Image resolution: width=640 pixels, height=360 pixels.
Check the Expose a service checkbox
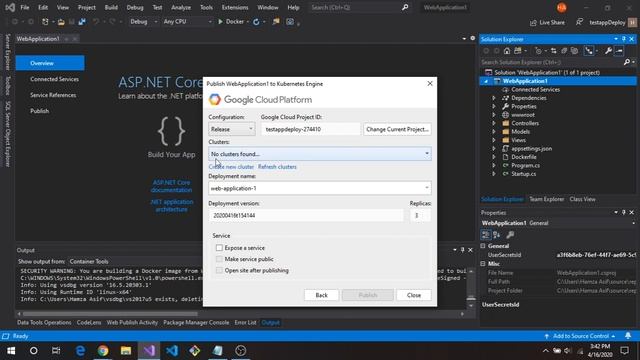coord(219,248)
